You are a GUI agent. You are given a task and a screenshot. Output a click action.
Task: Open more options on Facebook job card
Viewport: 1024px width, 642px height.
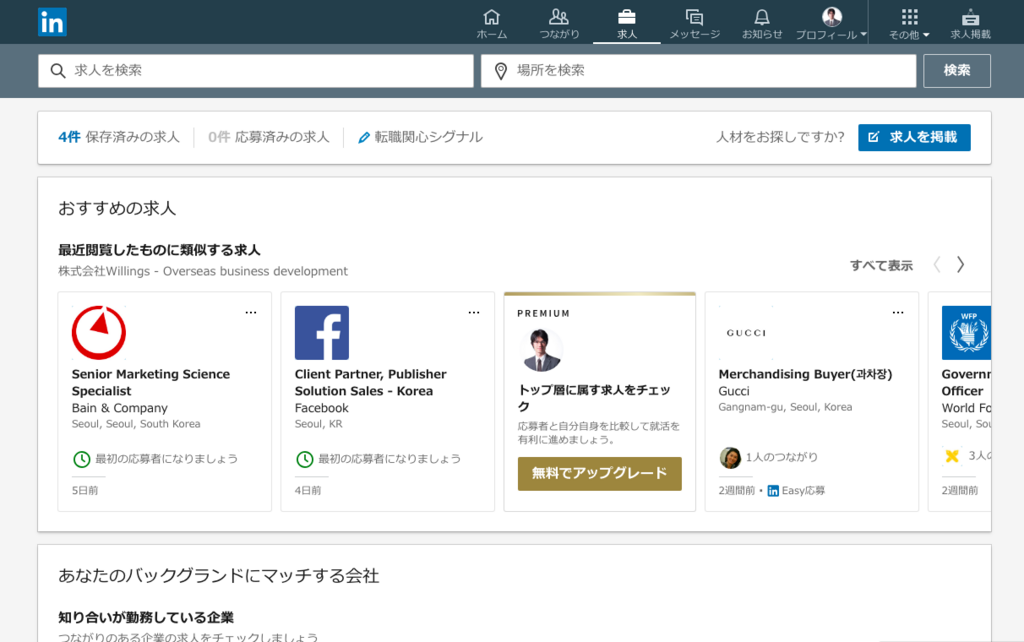474,313
